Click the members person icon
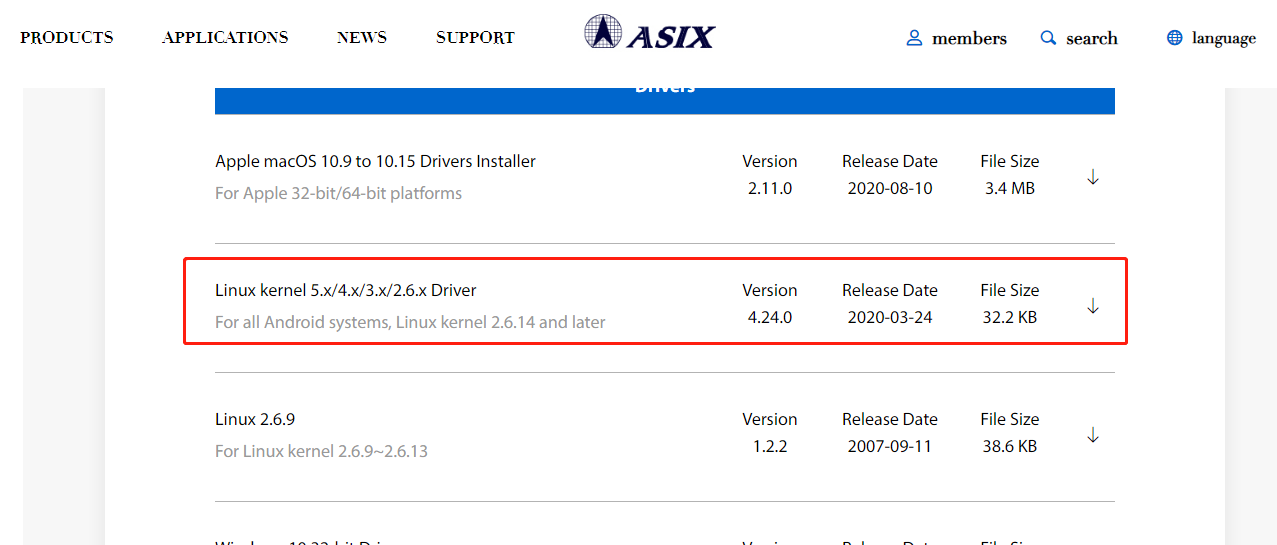The image size is (1277, 545). (x=914, y=38)
